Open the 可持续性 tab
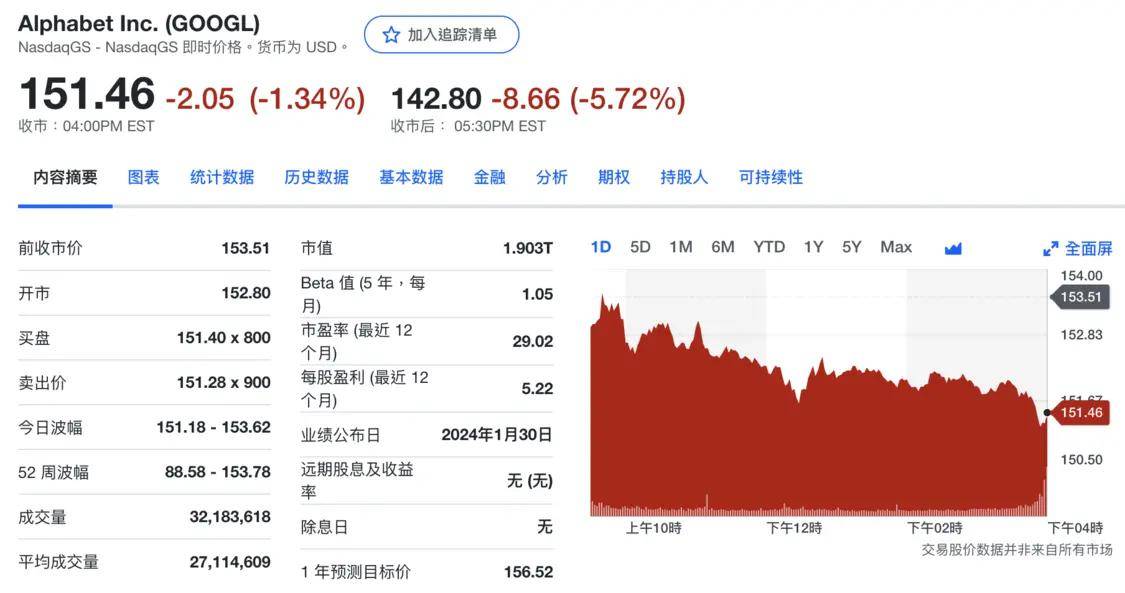The width and height of the screenshot is (1125, 593). point(771,177)
